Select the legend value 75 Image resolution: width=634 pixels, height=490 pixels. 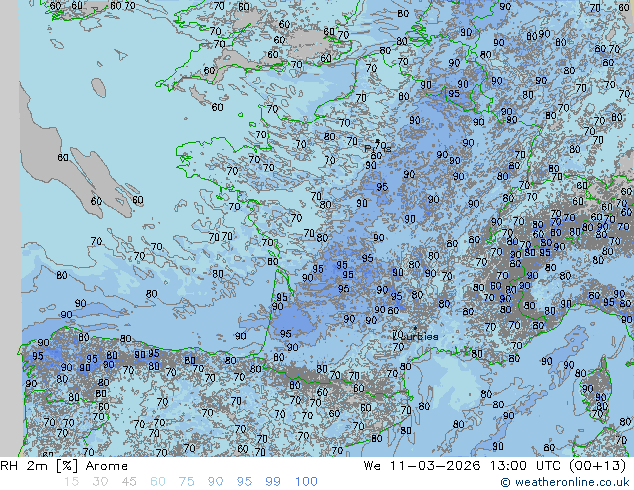click(x=186, y=482)
